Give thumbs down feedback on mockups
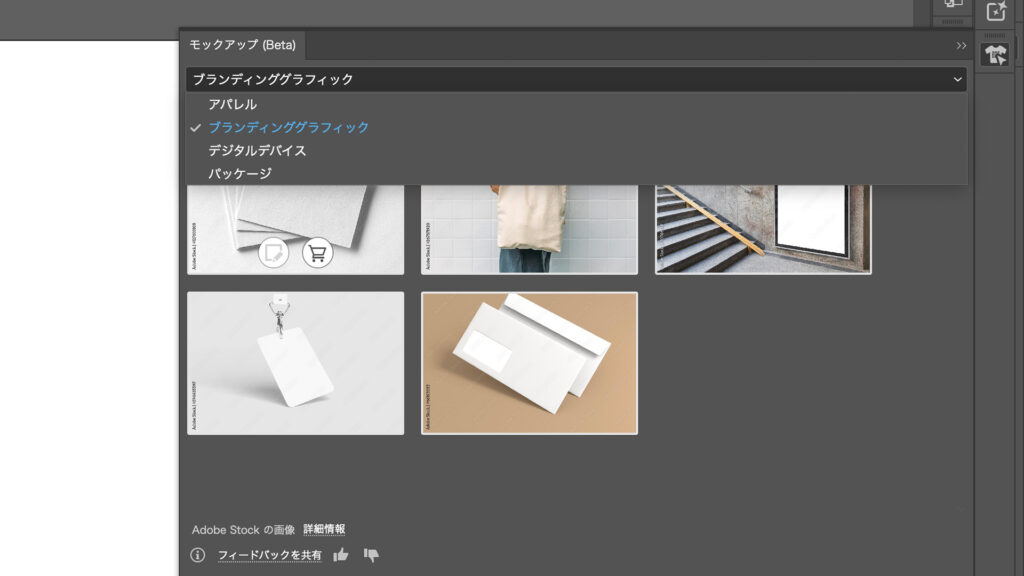This screenshot has width=1024, height=576. 369,553
